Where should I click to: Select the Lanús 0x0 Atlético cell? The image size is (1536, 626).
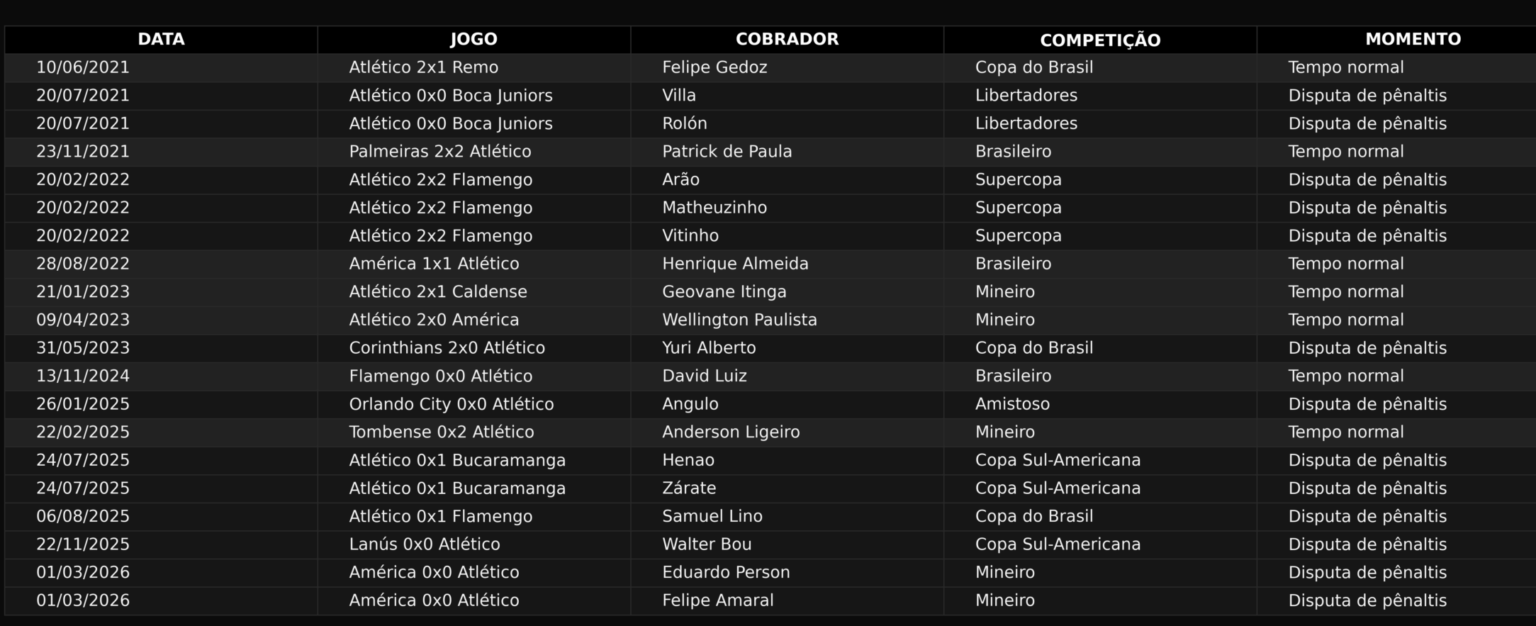click(424, 543)
